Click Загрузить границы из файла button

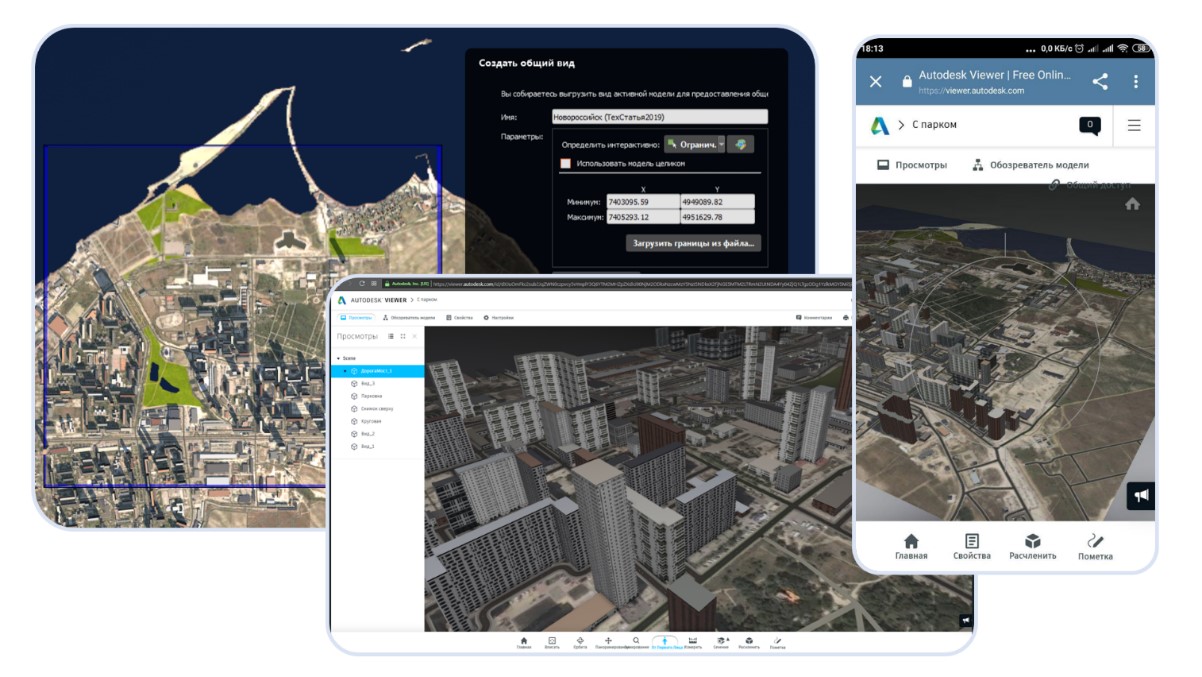(694, 243)
